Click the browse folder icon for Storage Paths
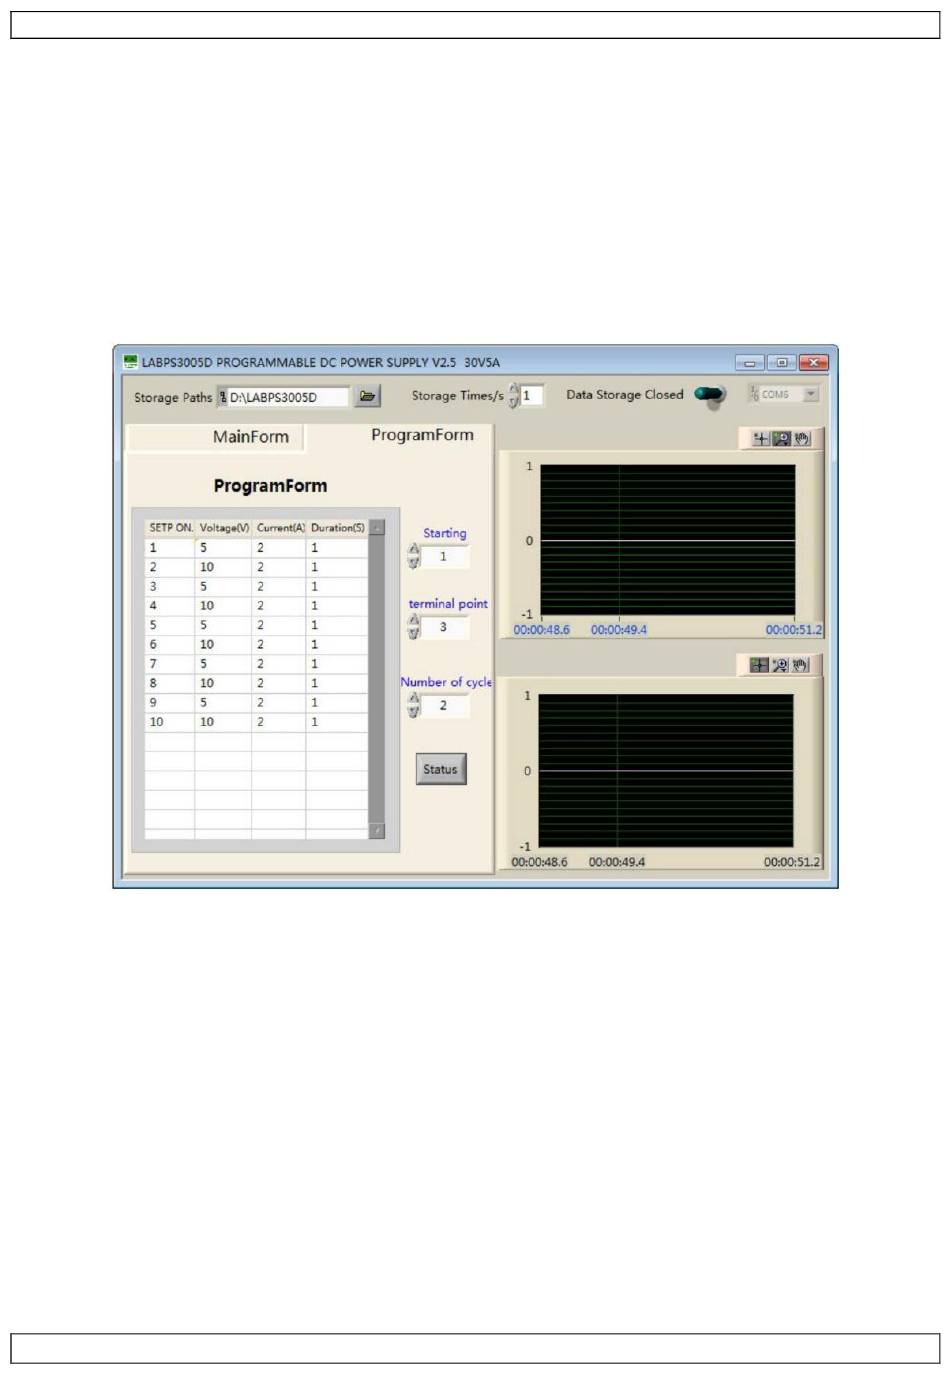 [367, 396]
